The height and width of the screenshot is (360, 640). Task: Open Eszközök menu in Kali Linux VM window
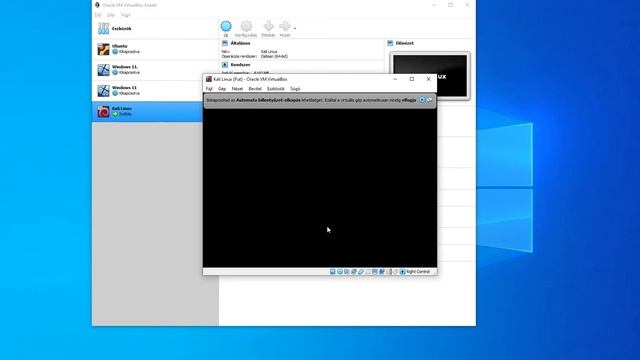(x=276, y=89)
